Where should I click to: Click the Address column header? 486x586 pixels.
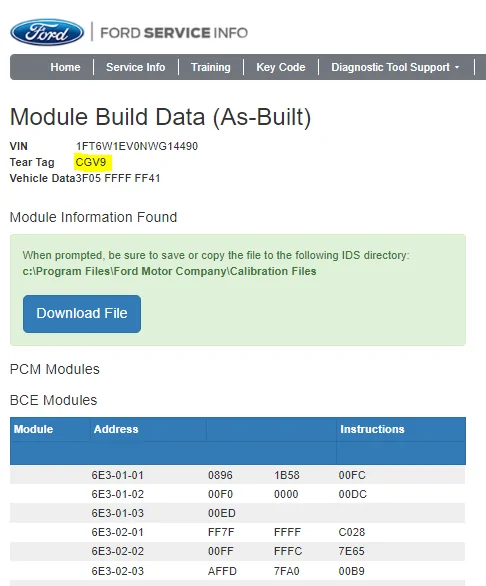(x=116, y=429)
